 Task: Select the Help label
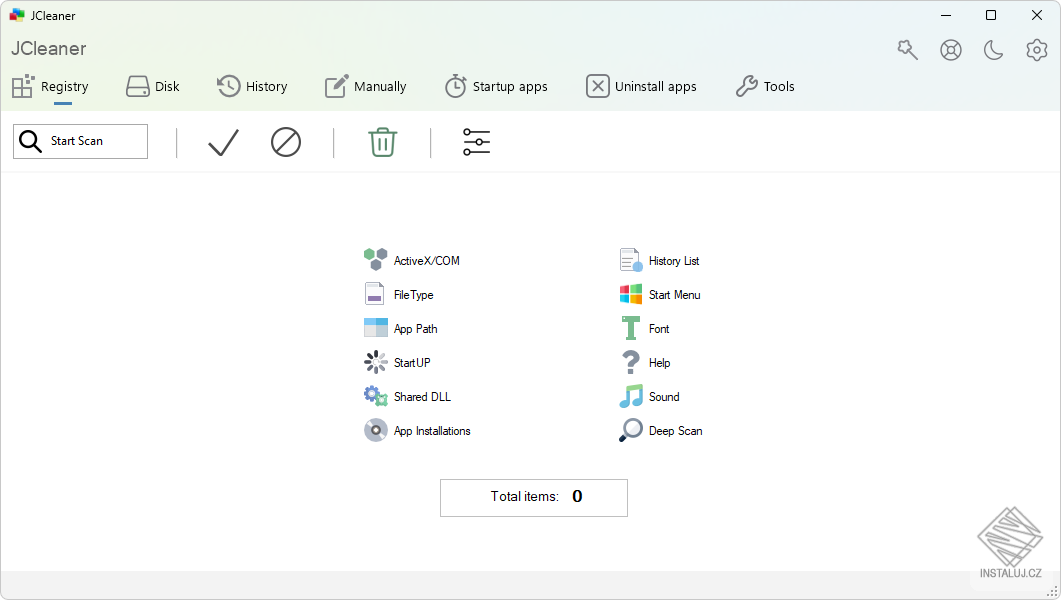660,363
